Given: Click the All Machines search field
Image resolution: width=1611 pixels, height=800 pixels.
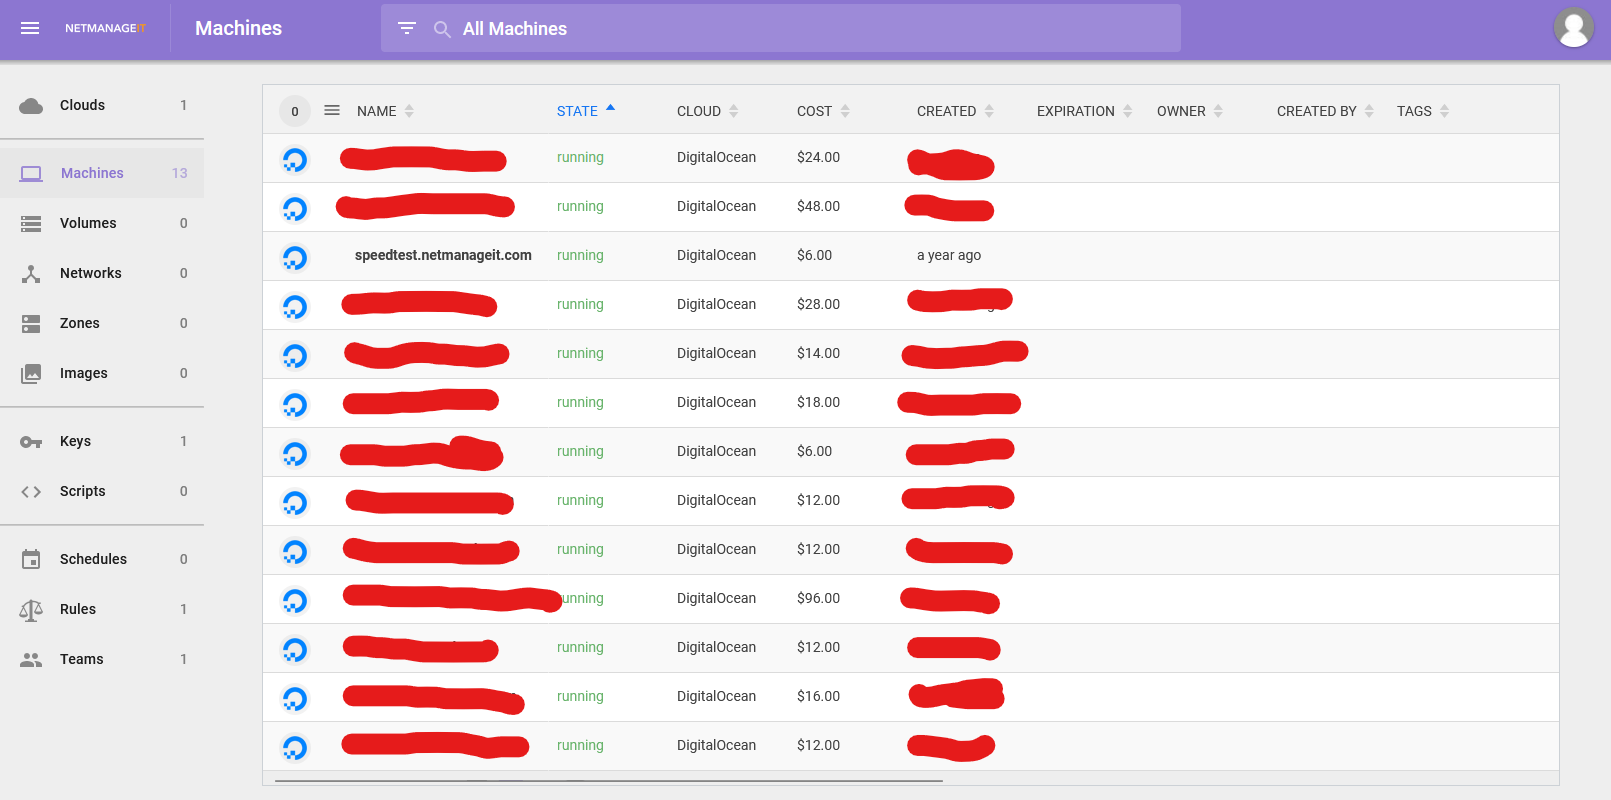Looking at the screenshot, I should [x=800, y=29].
